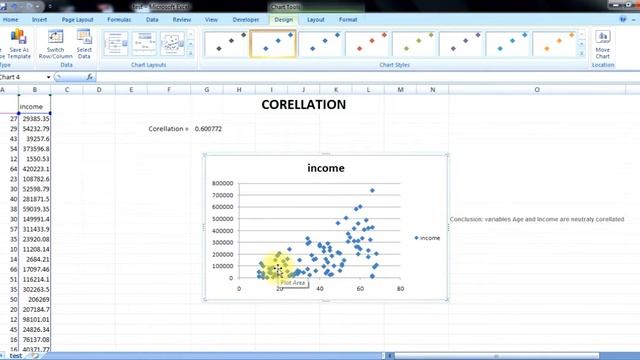Click cell with value 29385.35
Screen dimensions: 640x360
coord(35,119)
